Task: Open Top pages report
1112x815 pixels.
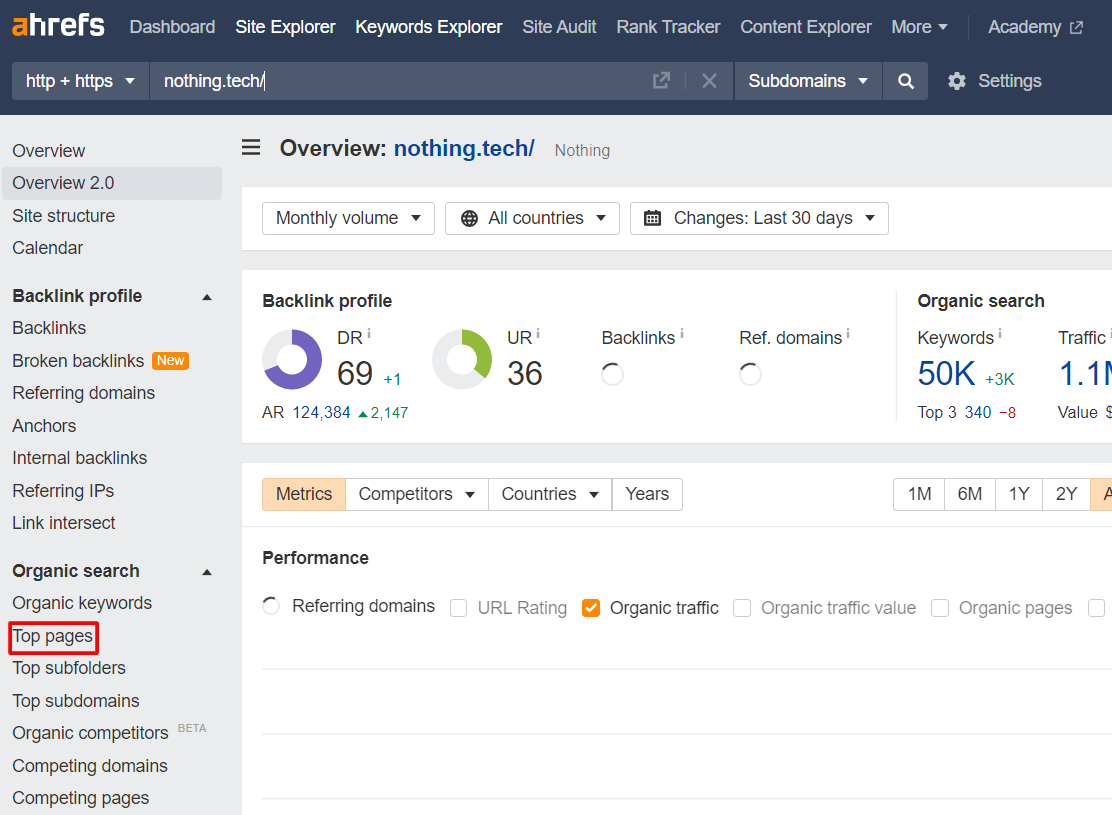Action: pyautogui.click(x=52, y=636)
